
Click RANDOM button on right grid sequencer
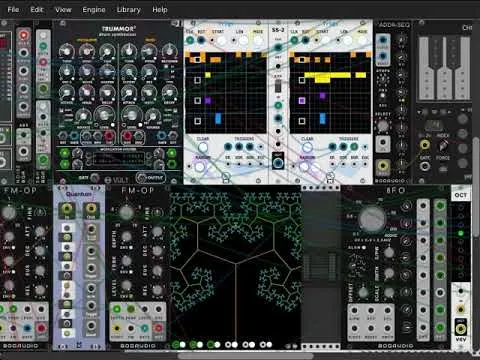304,167
